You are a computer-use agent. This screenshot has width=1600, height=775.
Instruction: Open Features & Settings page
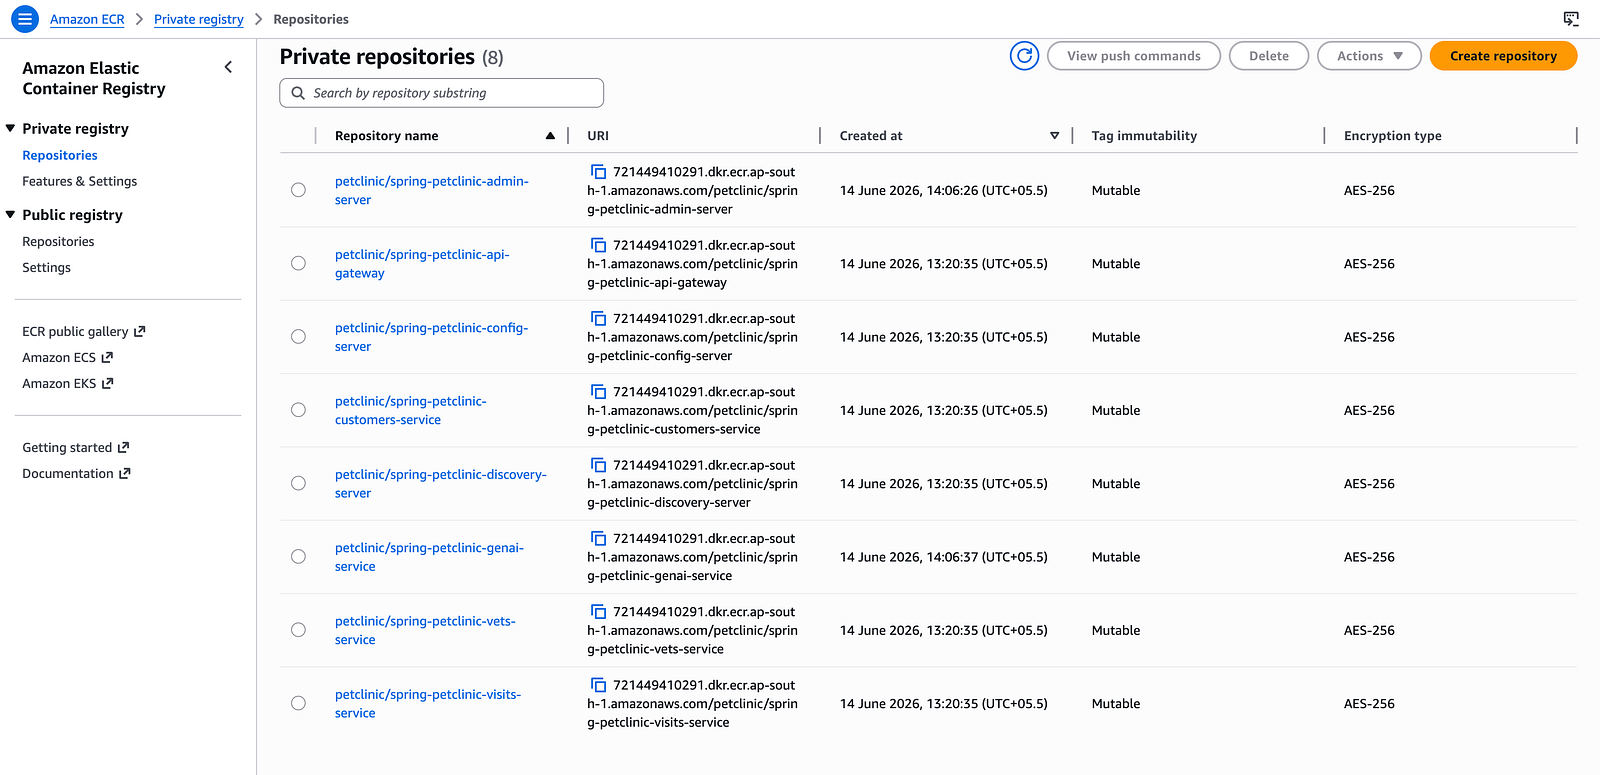tap(80, 181)
